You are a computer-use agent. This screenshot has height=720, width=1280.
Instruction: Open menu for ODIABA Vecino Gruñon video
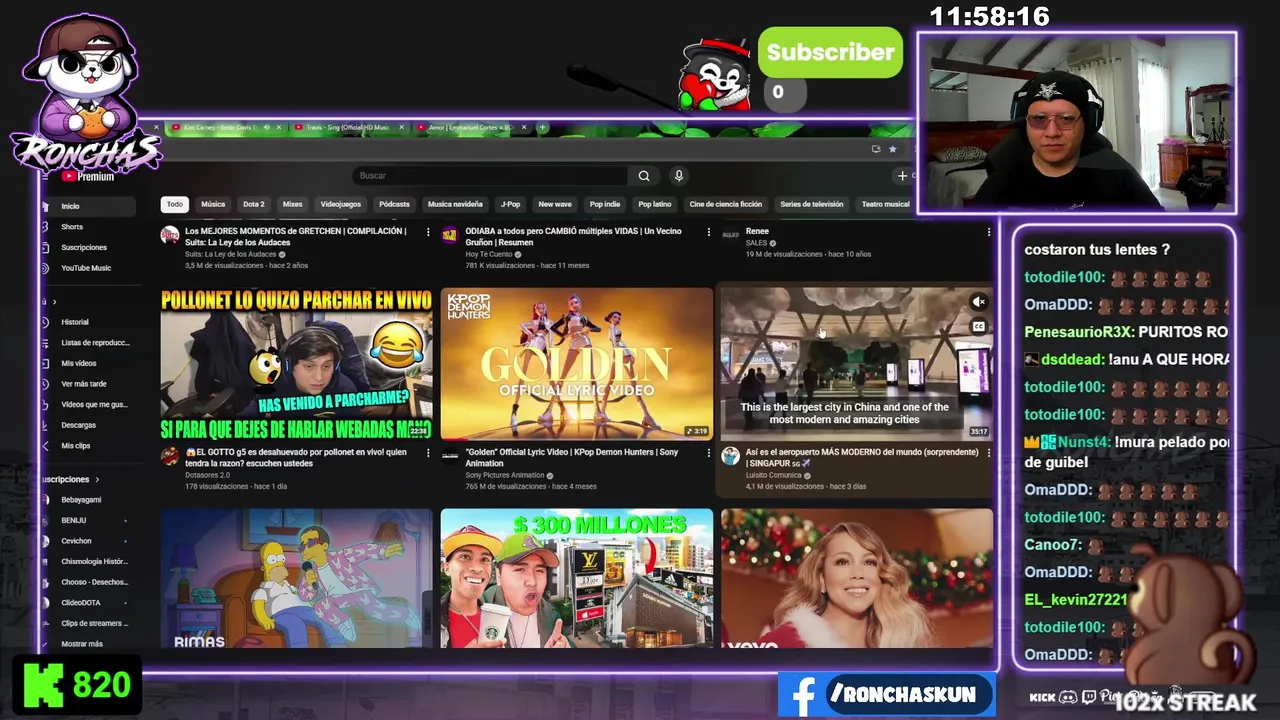coord(709,232)
